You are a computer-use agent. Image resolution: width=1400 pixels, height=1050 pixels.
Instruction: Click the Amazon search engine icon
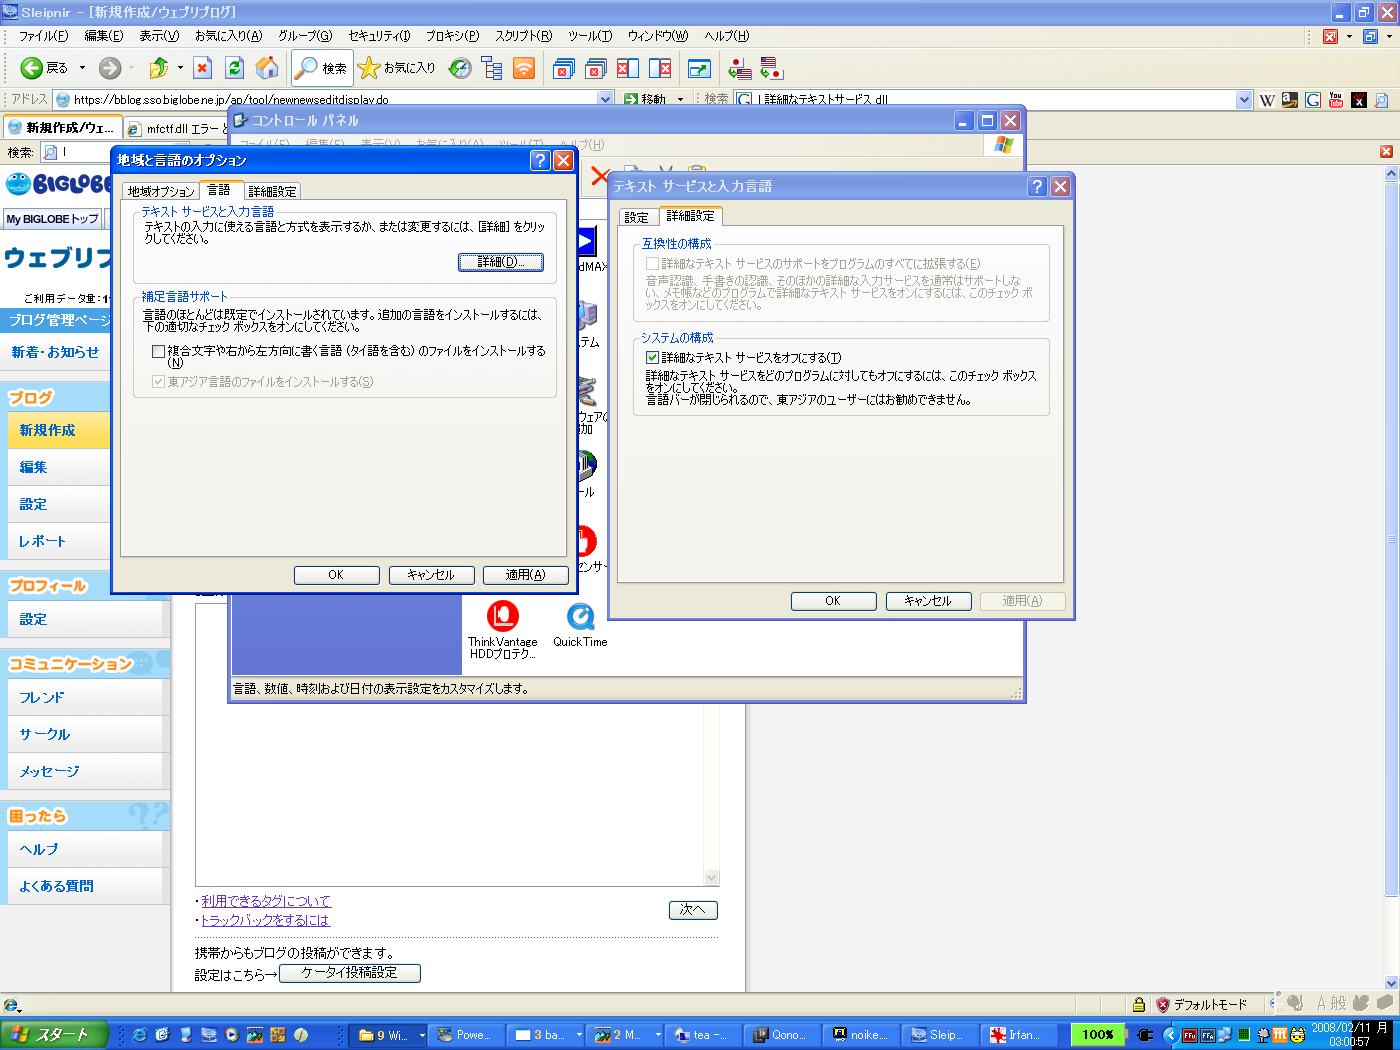(1290, 100)
